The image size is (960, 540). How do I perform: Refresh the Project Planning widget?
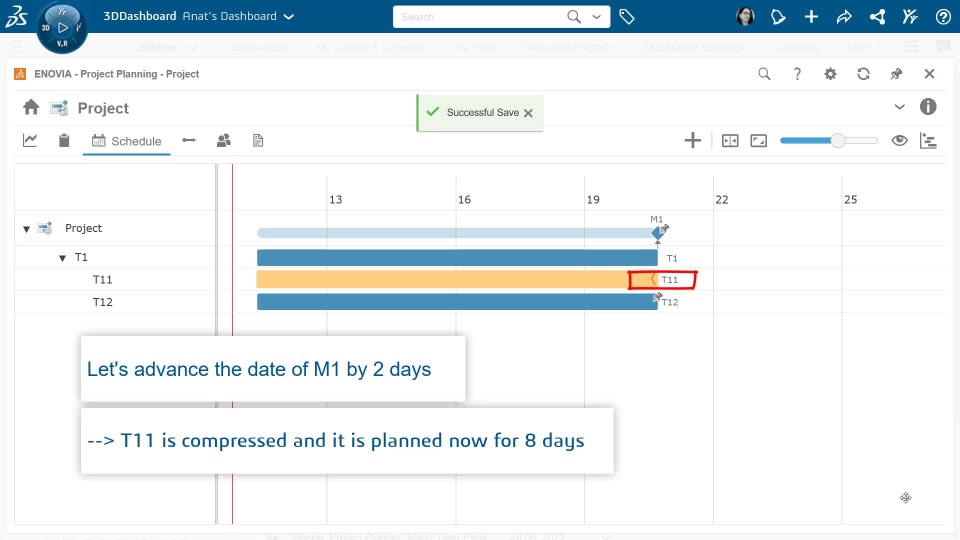(x=863, y=74)
